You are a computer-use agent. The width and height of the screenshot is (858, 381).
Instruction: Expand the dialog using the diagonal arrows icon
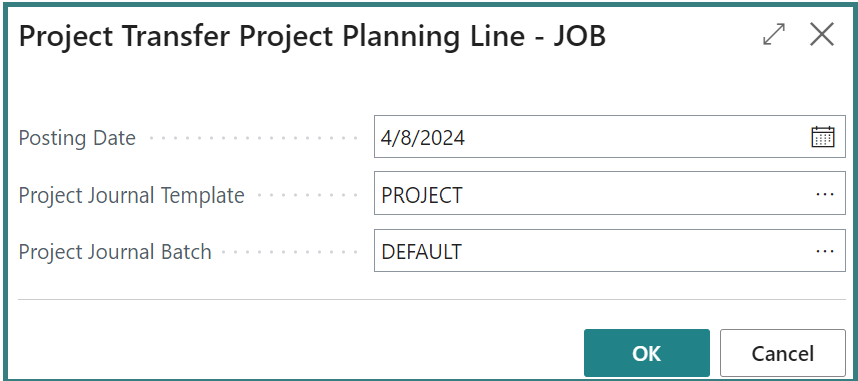coord(774,35)
